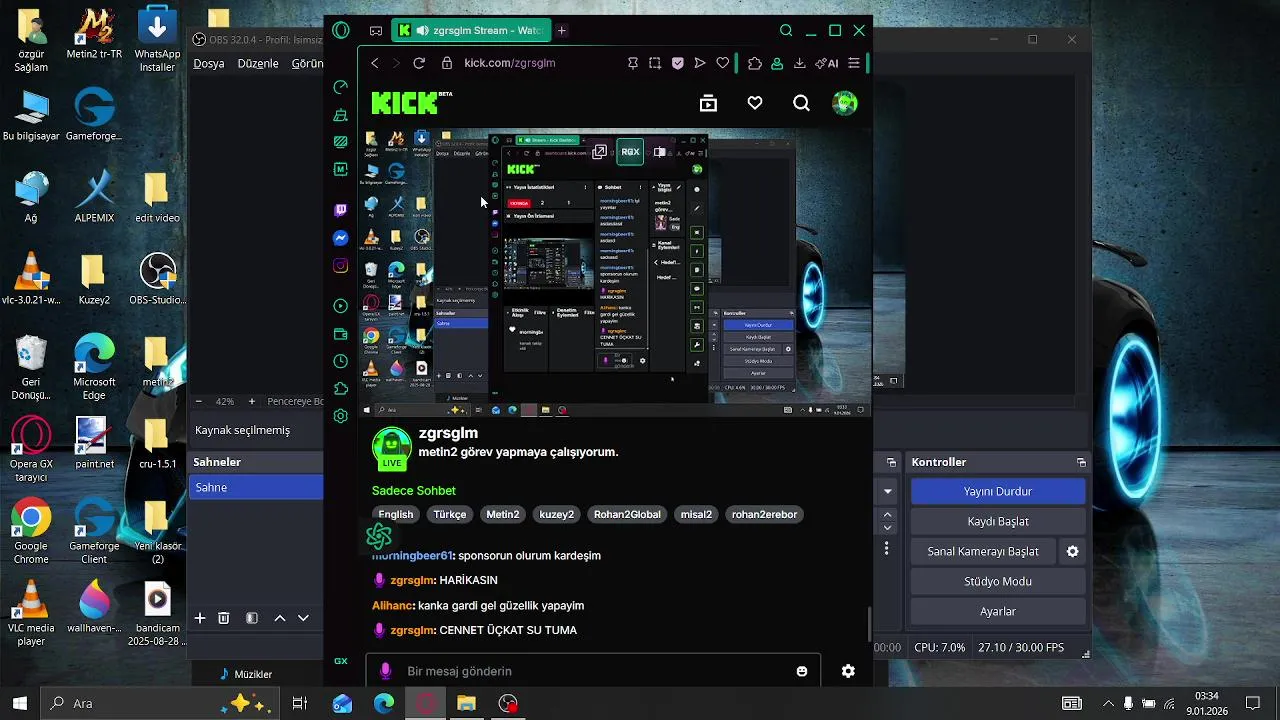The height and width of the screenshot is (720, 1280).
Task: Click Sadece Sohbet link
Action: (x=414, y=490)
